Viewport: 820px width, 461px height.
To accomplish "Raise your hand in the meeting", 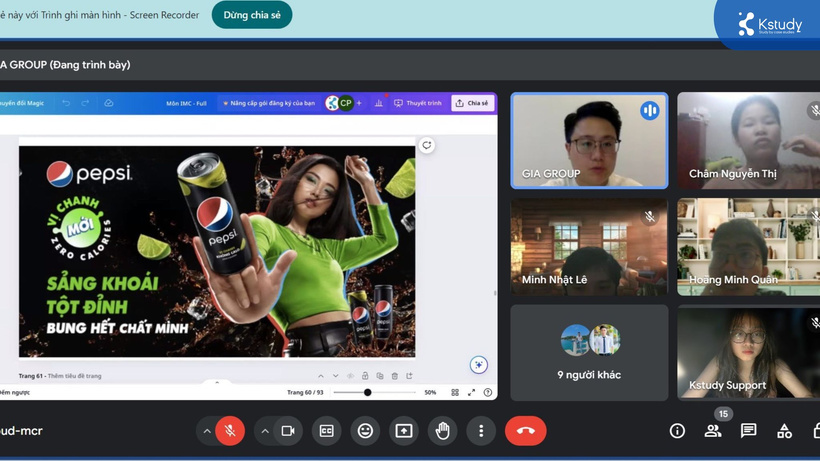I will click(442, 431).
